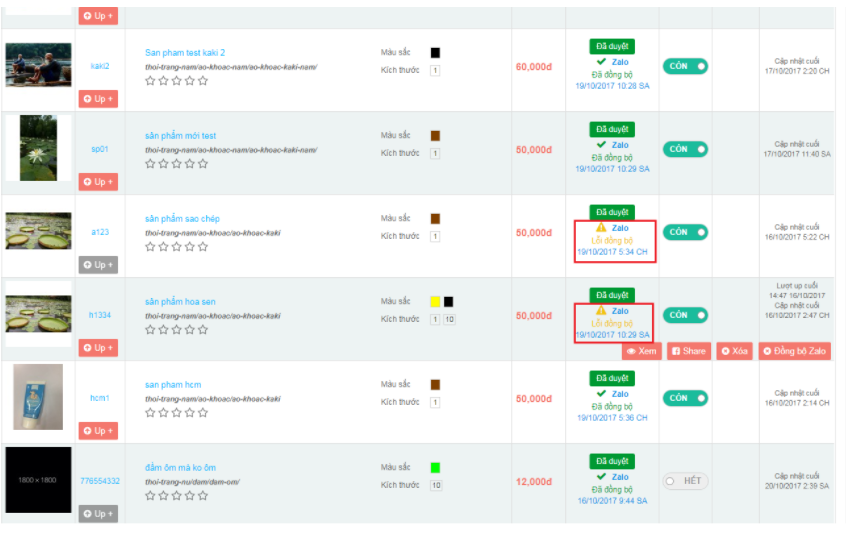Click the Facebook Share button
Viewport: 846px width, 534px height.
point(688,351)
